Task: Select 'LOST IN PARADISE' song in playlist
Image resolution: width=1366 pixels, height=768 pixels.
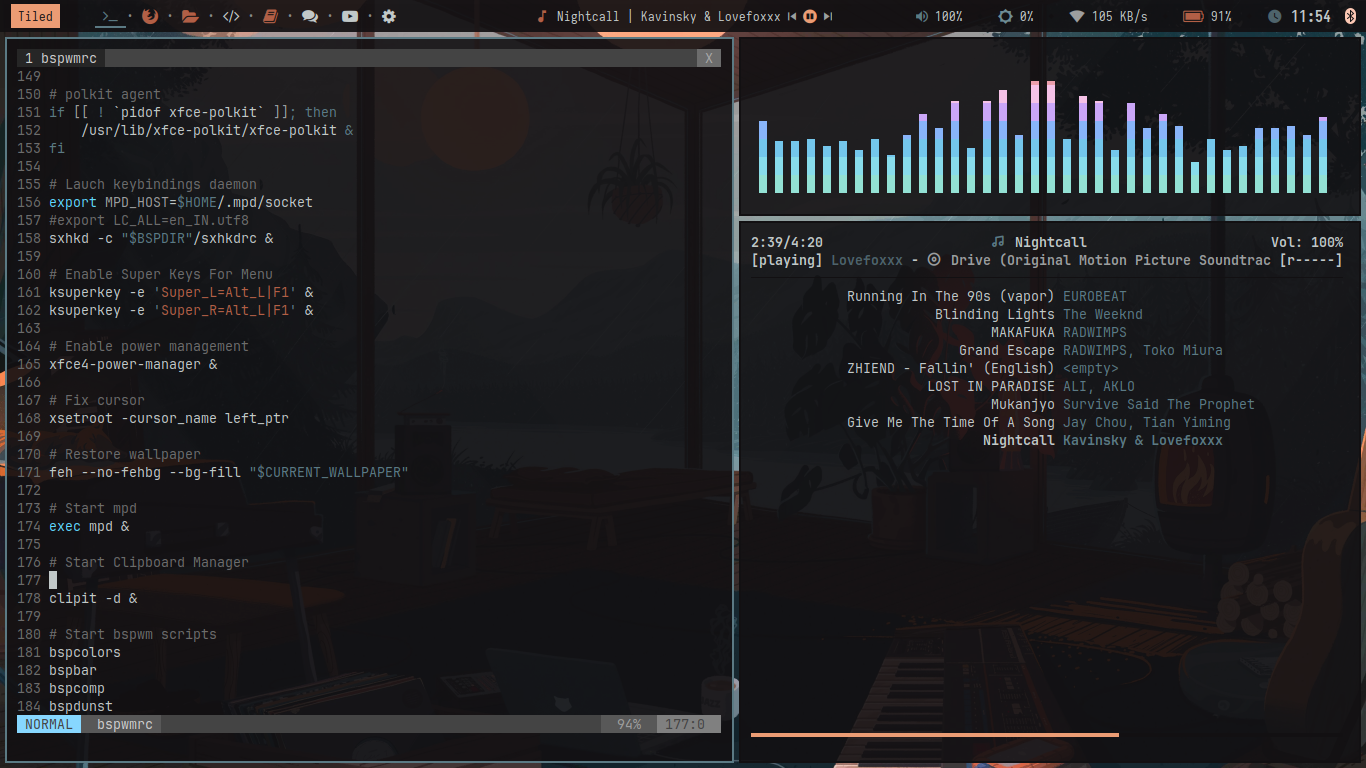Action: (x=990, y=386)
